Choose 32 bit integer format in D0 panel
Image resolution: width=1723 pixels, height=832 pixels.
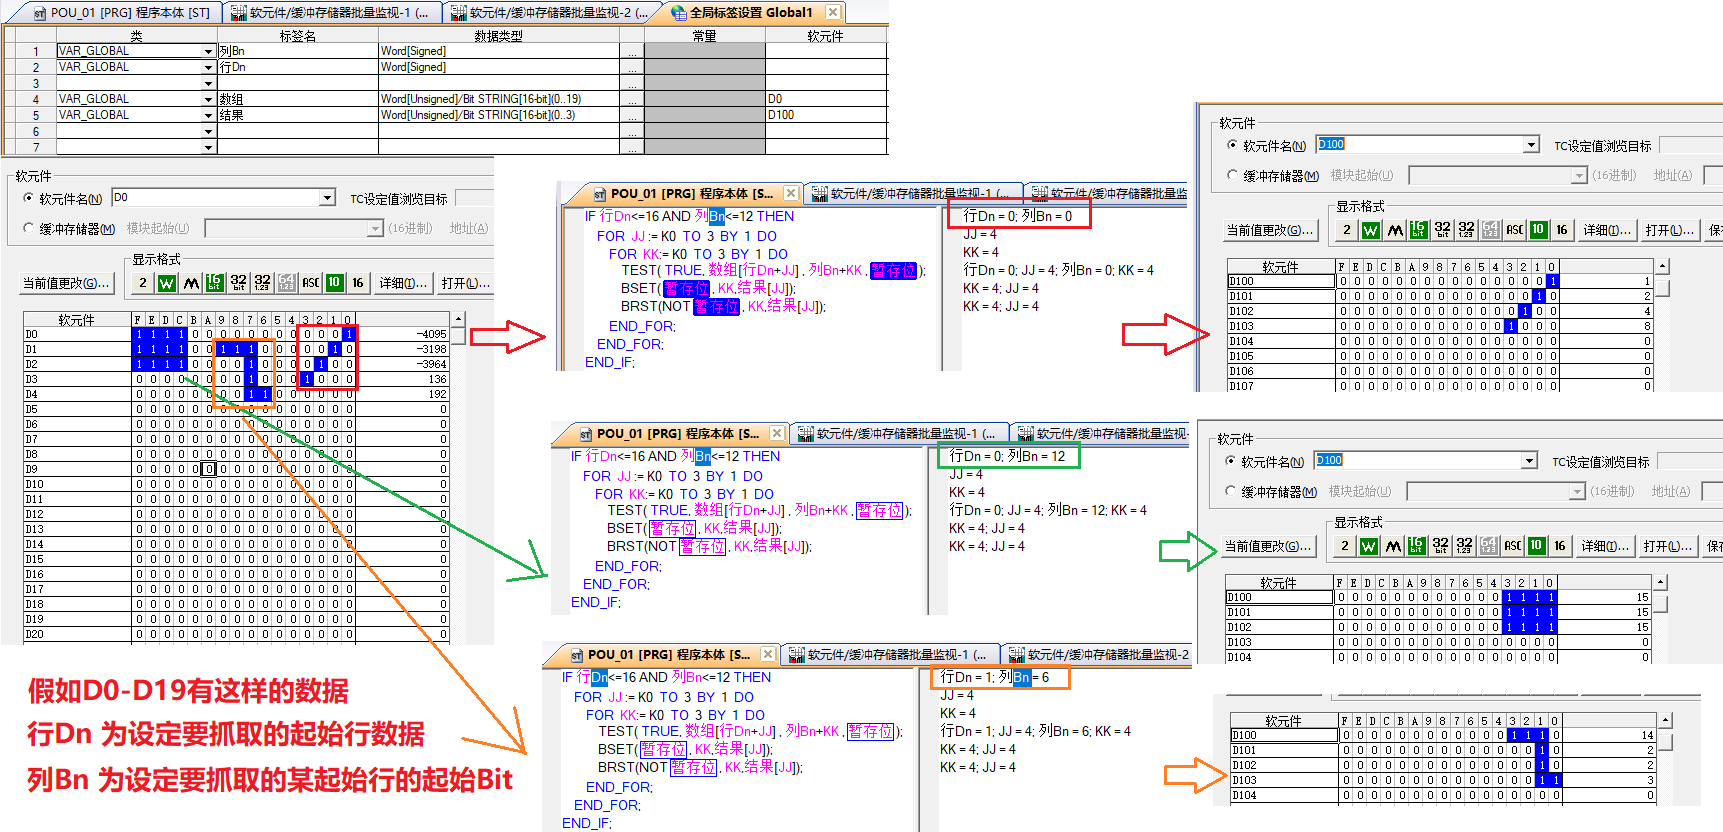[239, 283]
